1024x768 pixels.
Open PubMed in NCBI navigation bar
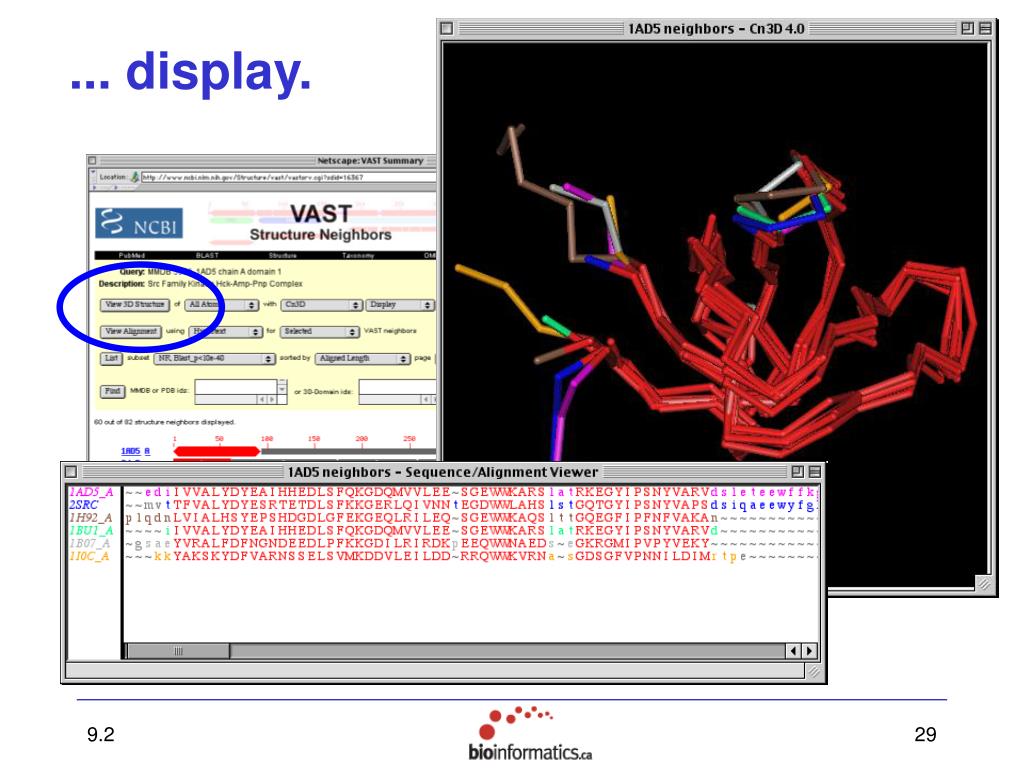pyautogui.click(x=131, y=255)
